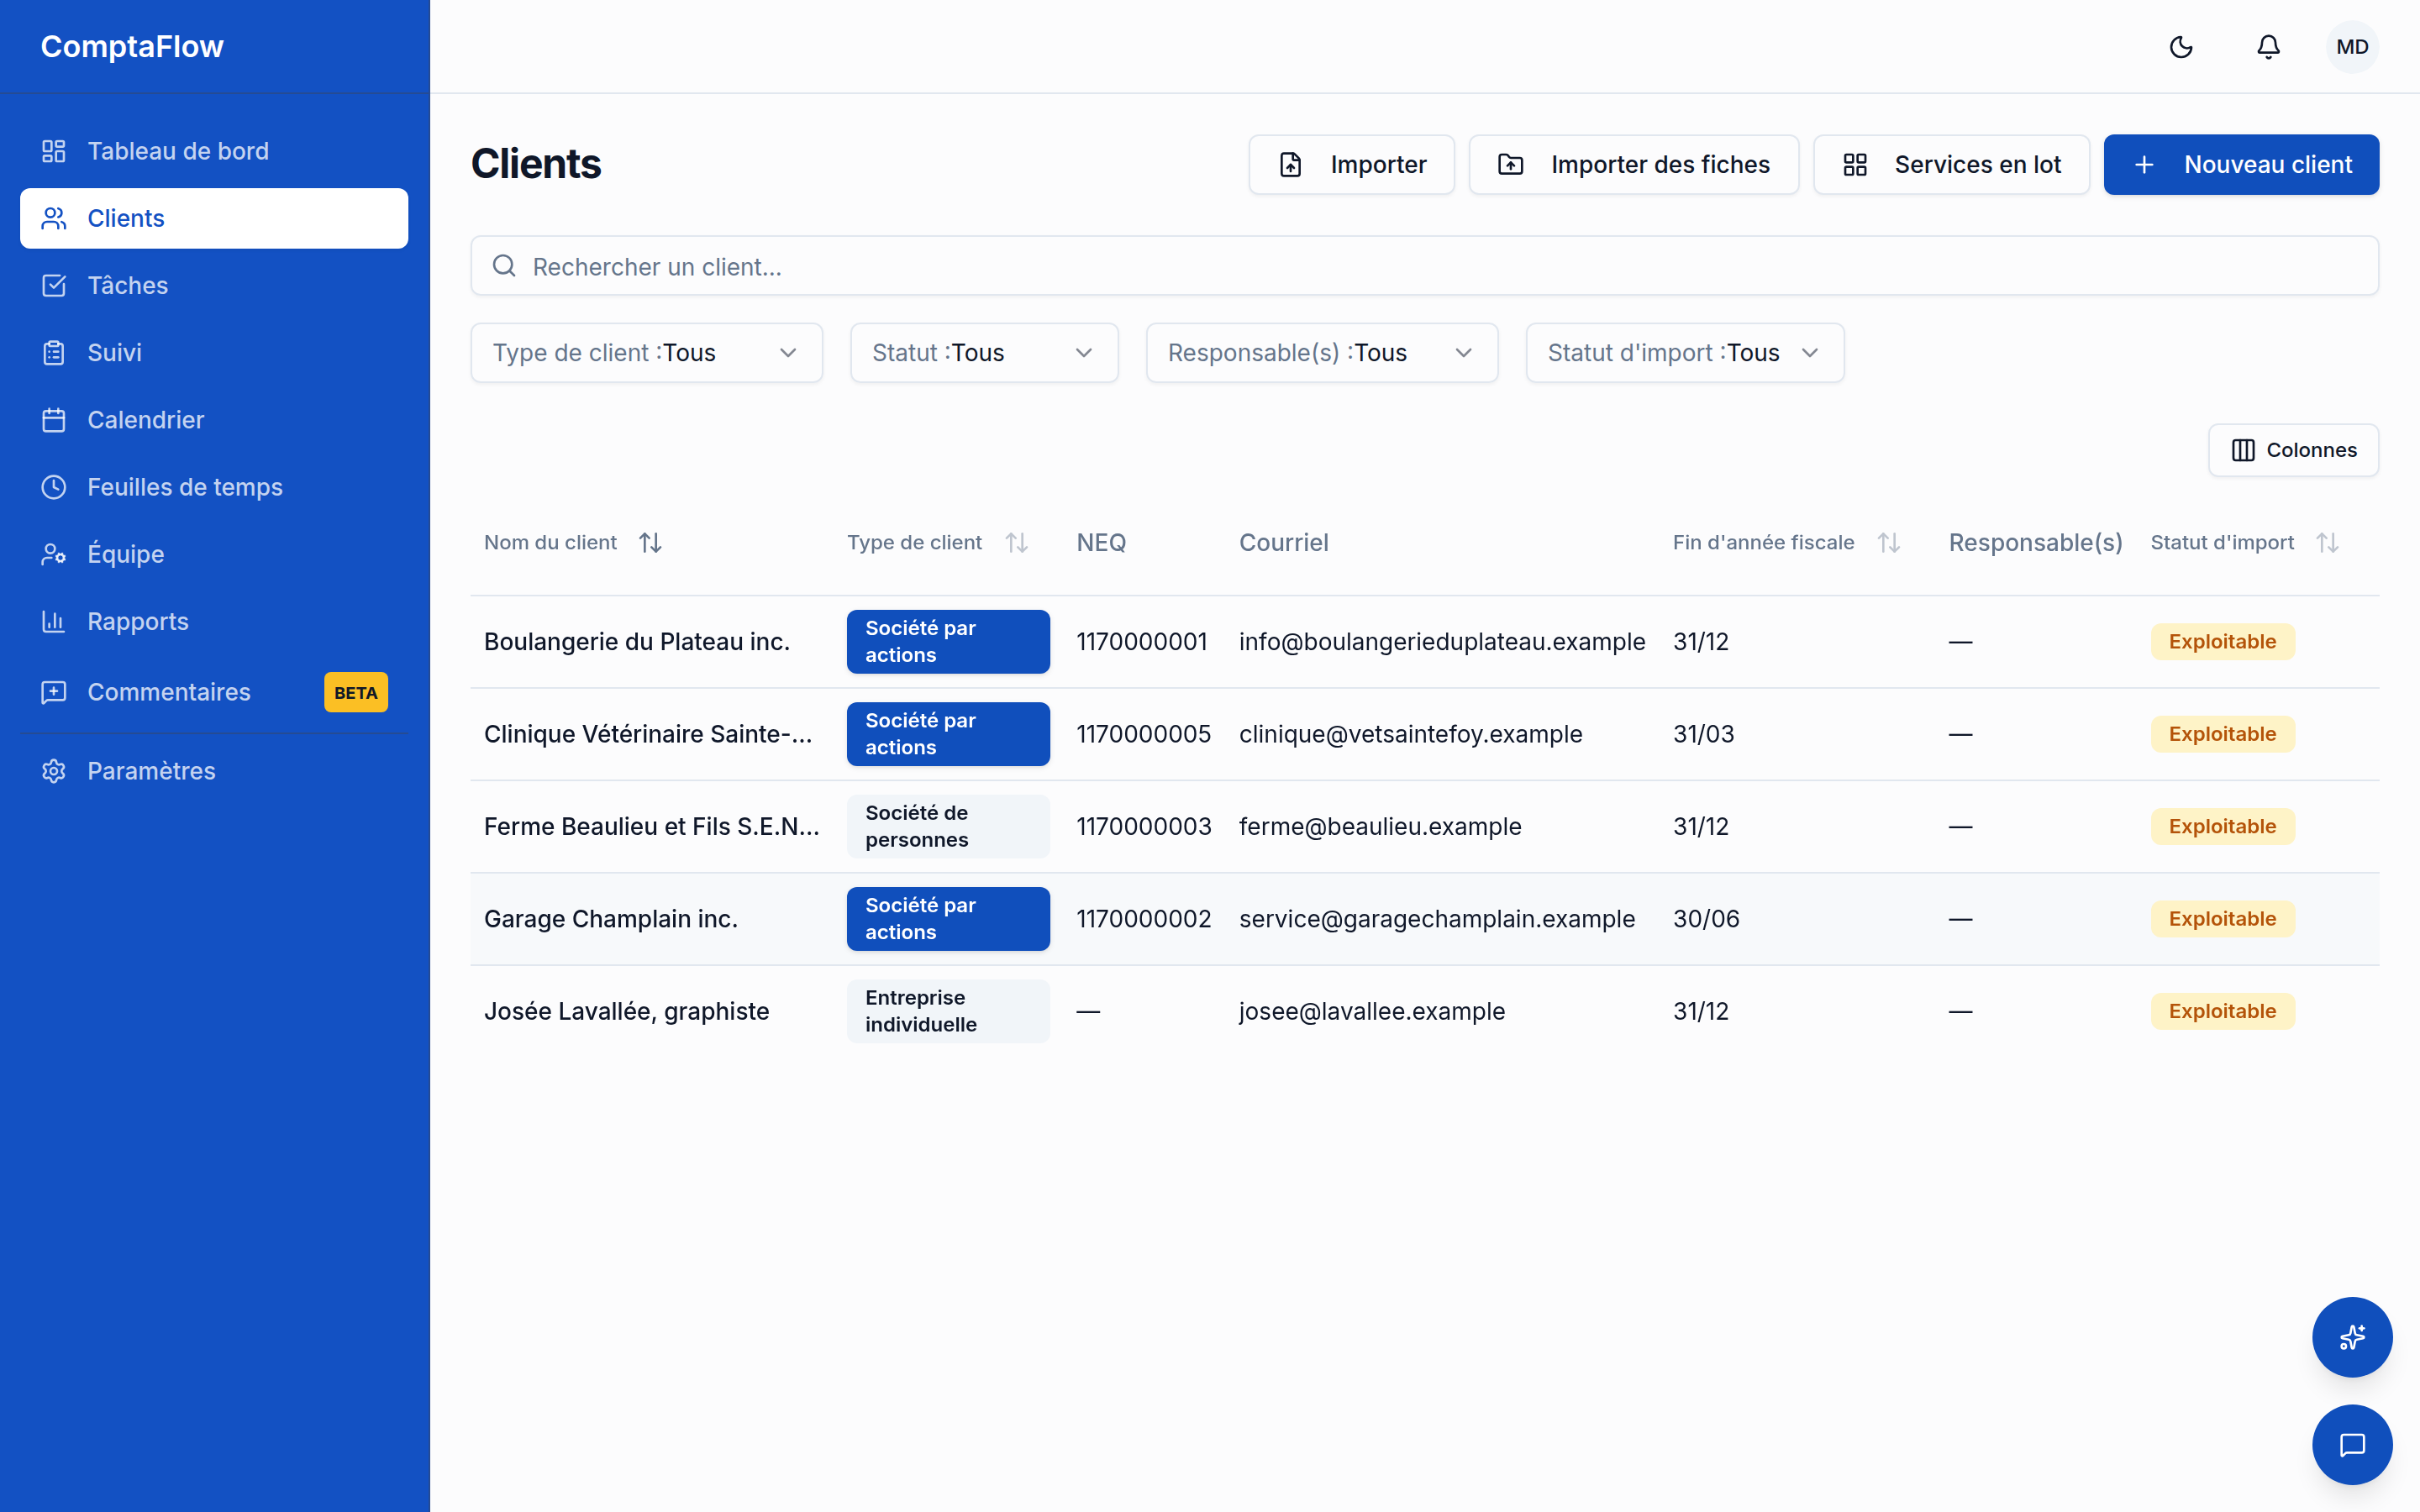
Task: Open Rapports page
Action: click(x=214, y=621)
